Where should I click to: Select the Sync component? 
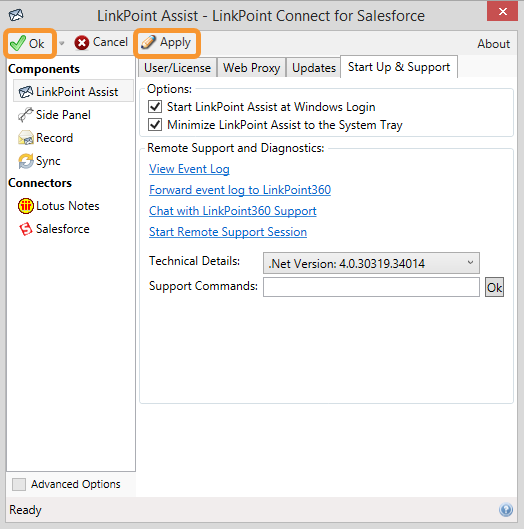[x=39, y=161]
